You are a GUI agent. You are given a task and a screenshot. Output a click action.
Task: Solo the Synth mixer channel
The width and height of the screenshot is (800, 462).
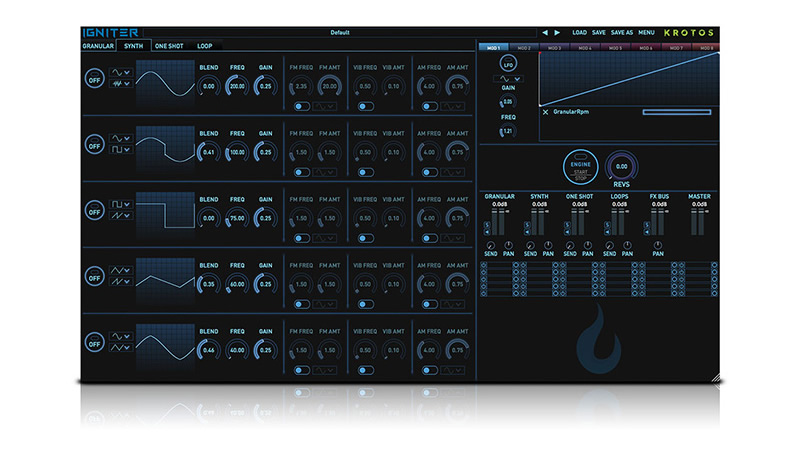coord(527,225)
